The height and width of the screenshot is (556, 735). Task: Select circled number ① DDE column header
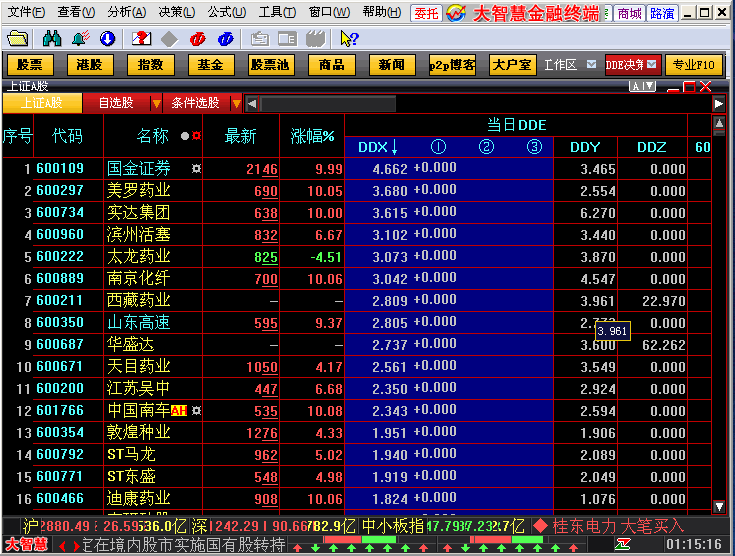(438, 147)
